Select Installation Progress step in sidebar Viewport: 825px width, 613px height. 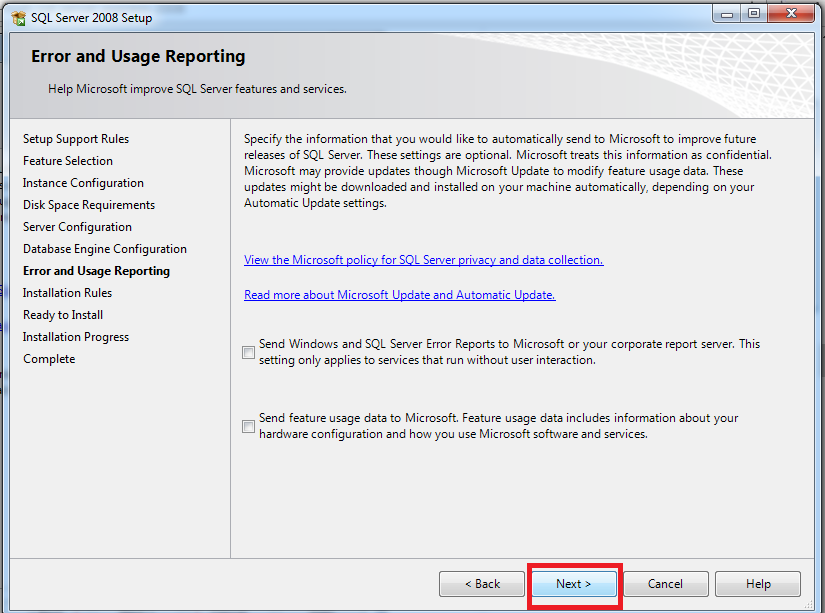point(76,337)
